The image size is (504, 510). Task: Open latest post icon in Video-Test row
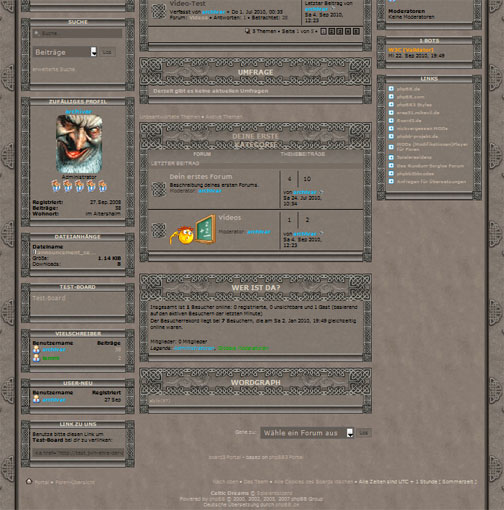[x=332, y=9]
